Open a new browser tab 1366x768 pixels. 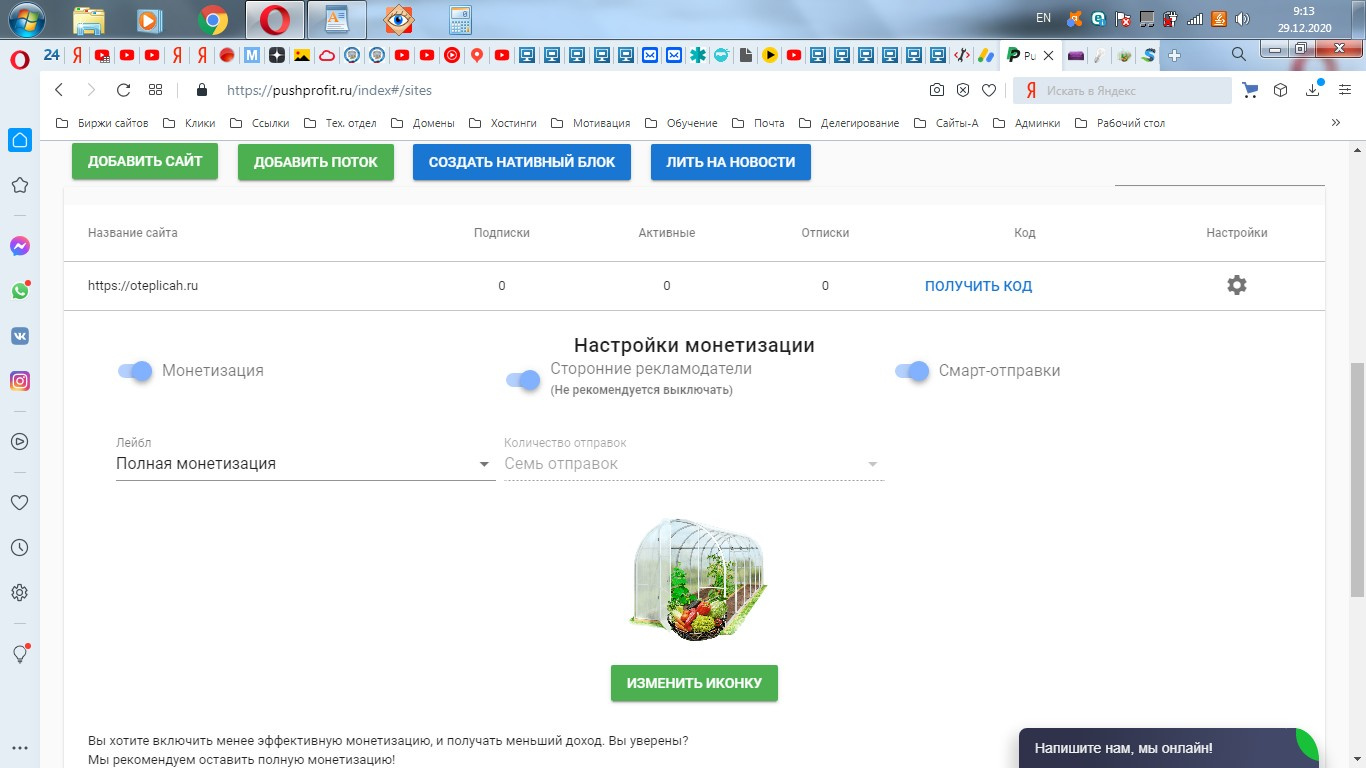pos(1174,56)
